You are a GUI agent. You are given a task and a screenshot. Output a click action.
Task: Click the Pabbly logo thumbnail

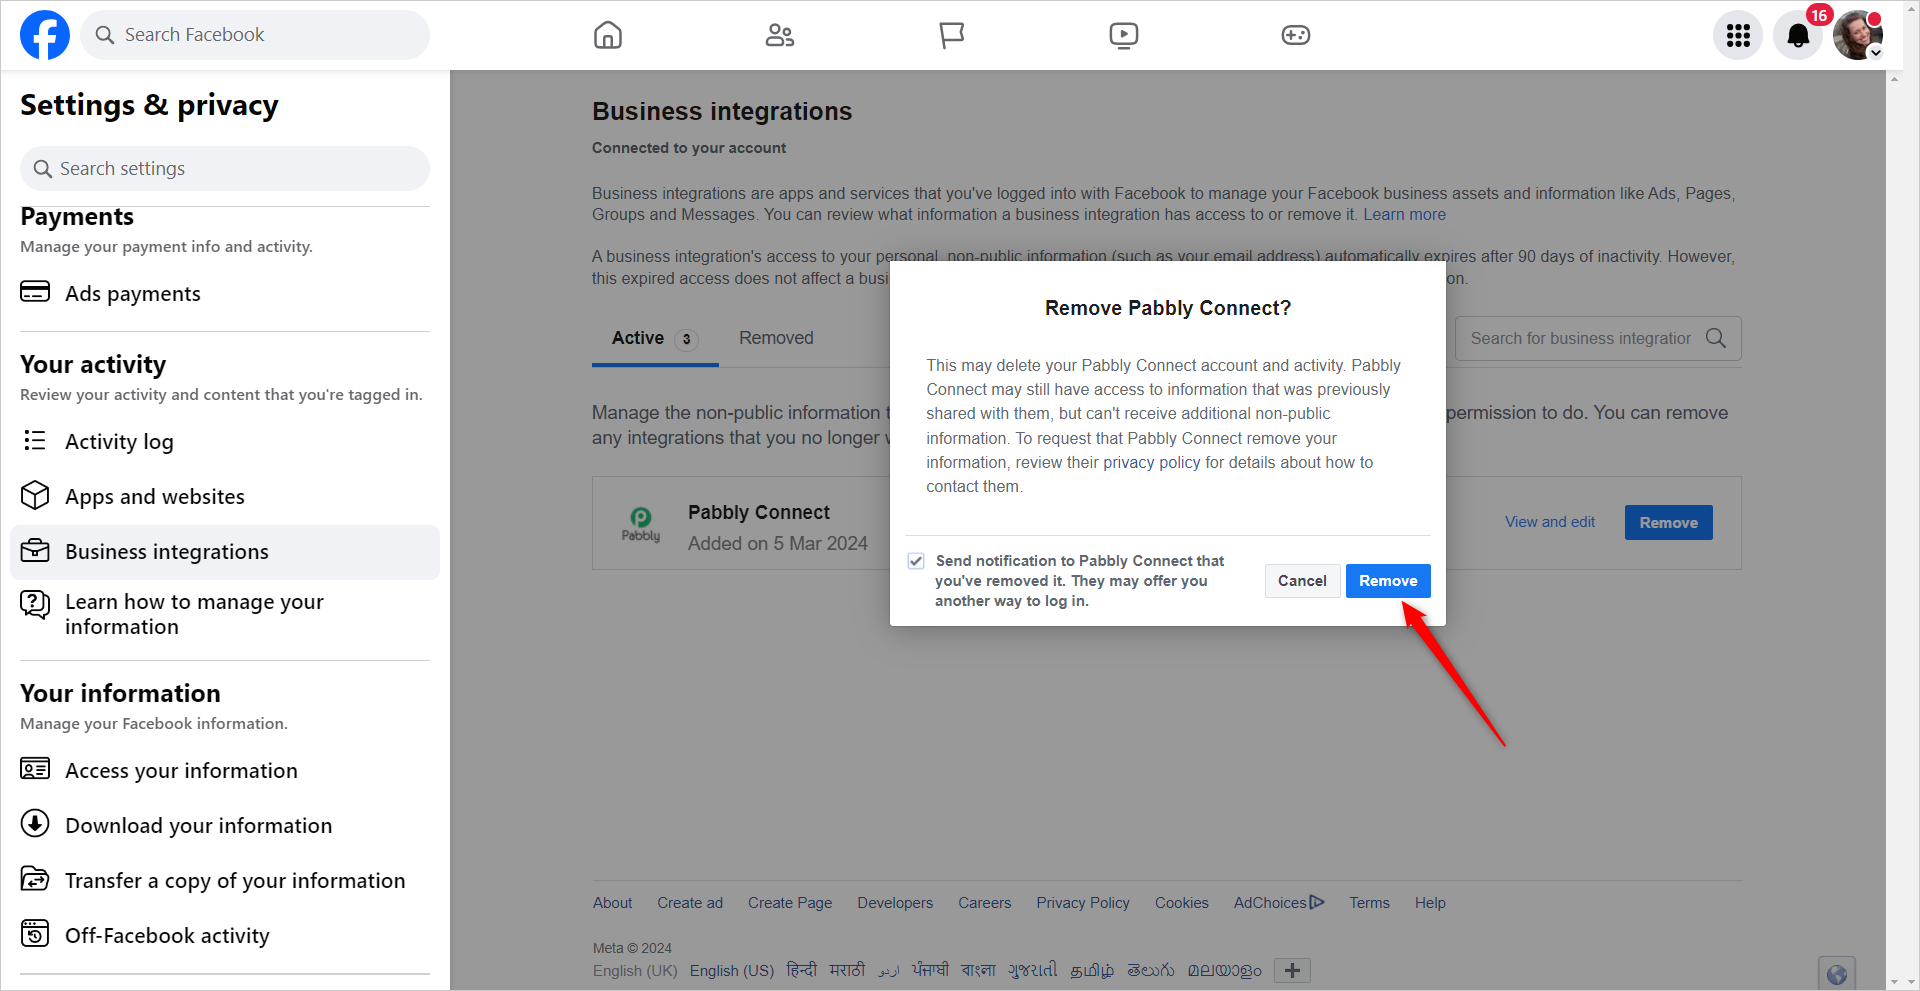tap(641, 523)
